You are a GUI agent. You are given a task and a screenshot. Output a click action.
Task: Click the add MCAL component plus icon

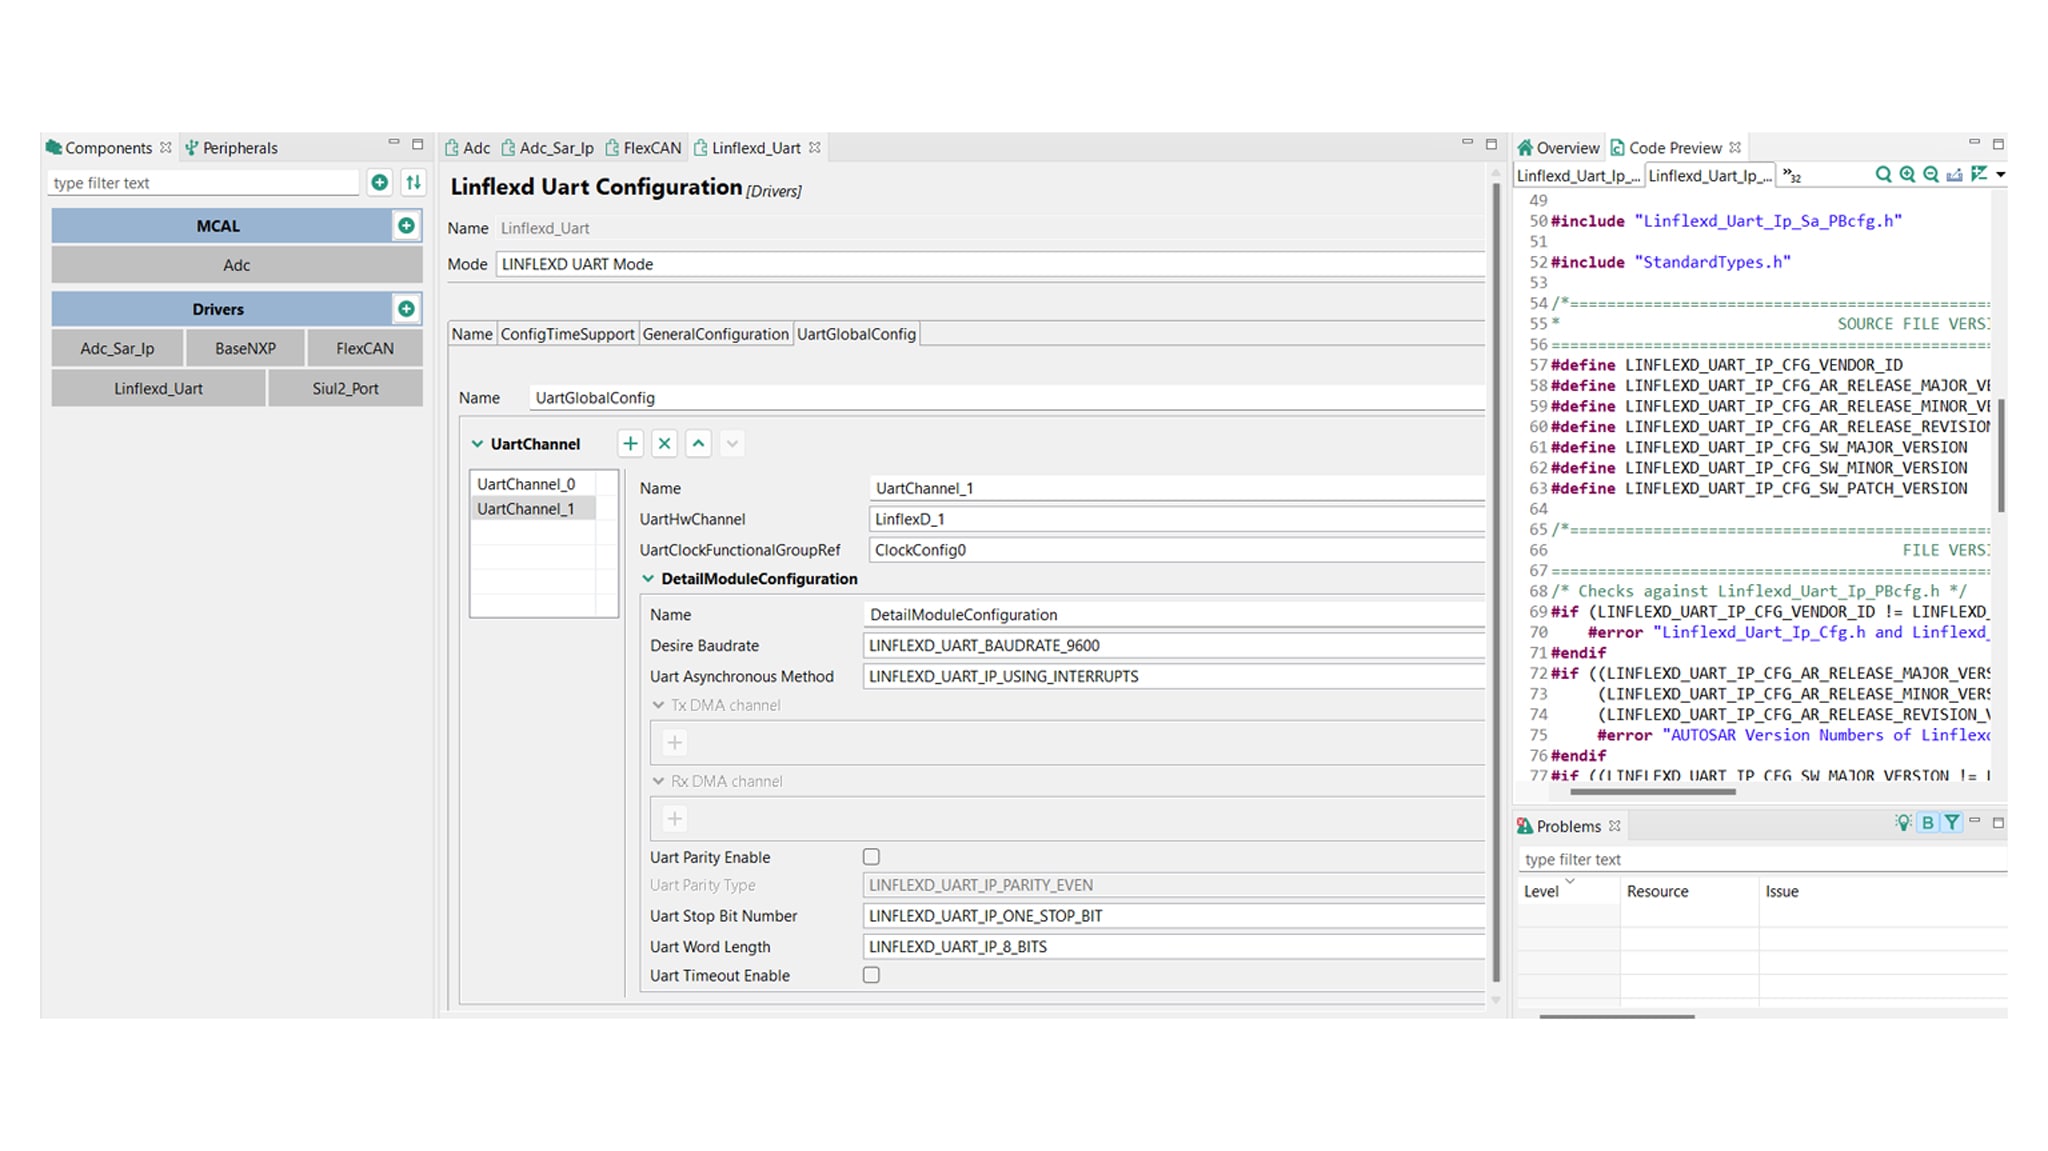pyautogui.click(x=406, y=226)
